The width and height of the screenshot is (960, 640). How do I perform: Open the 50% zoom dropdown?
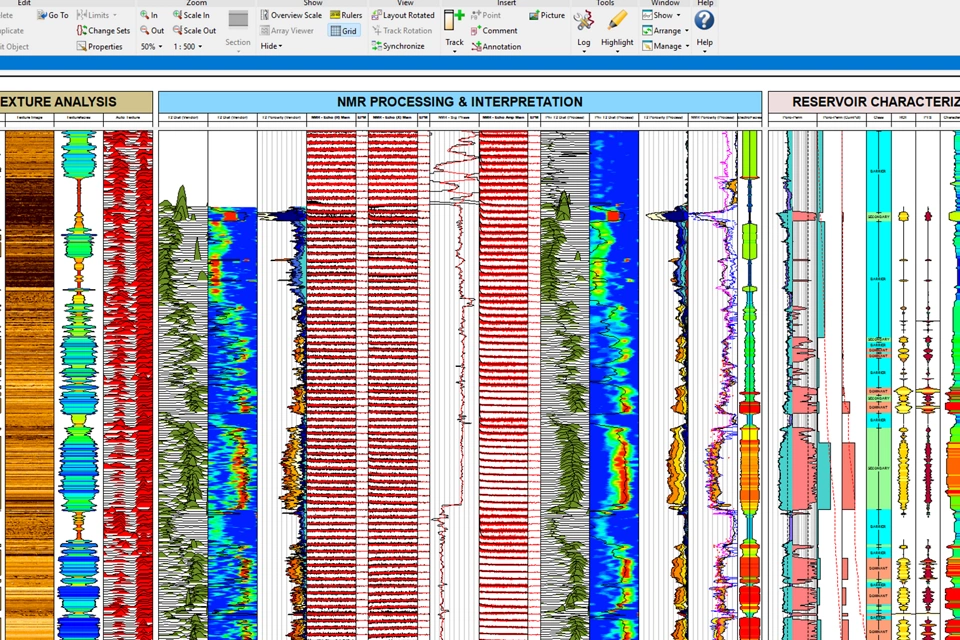[x=152, y=46]
